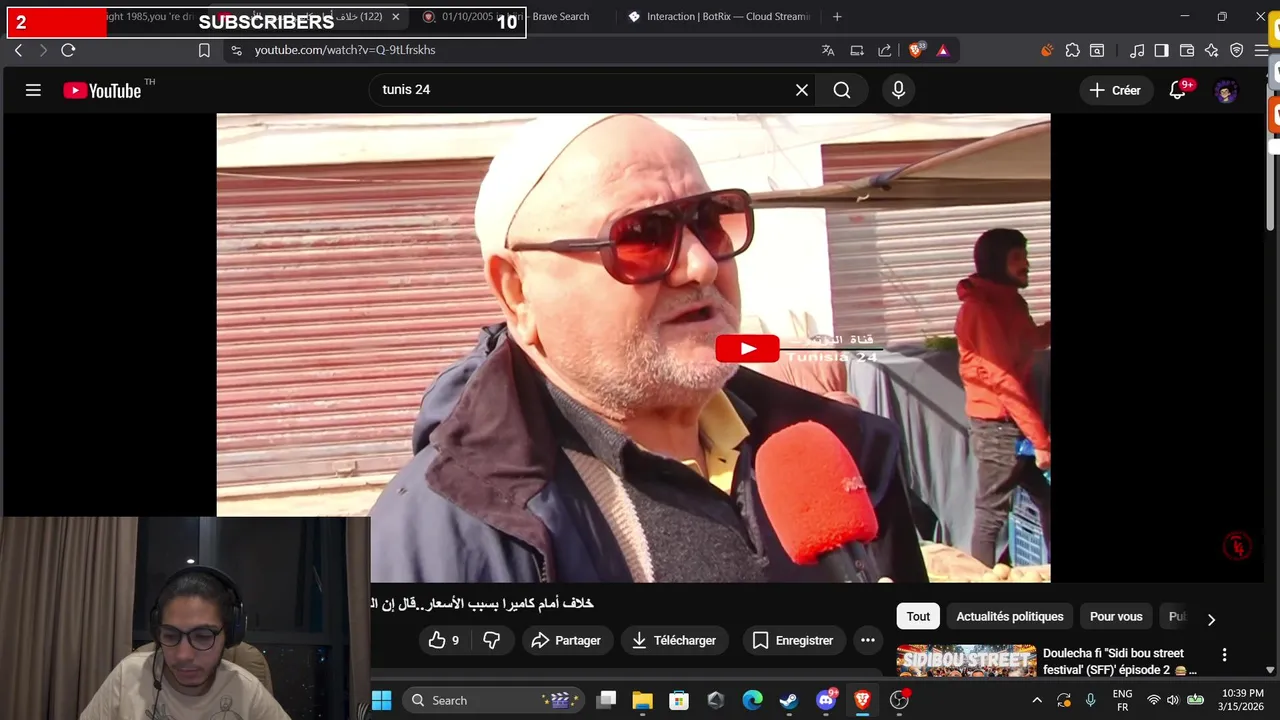This screenshot has height=720, width=1280.
Task: Click the address bar URL
Action: click(345, 50)
